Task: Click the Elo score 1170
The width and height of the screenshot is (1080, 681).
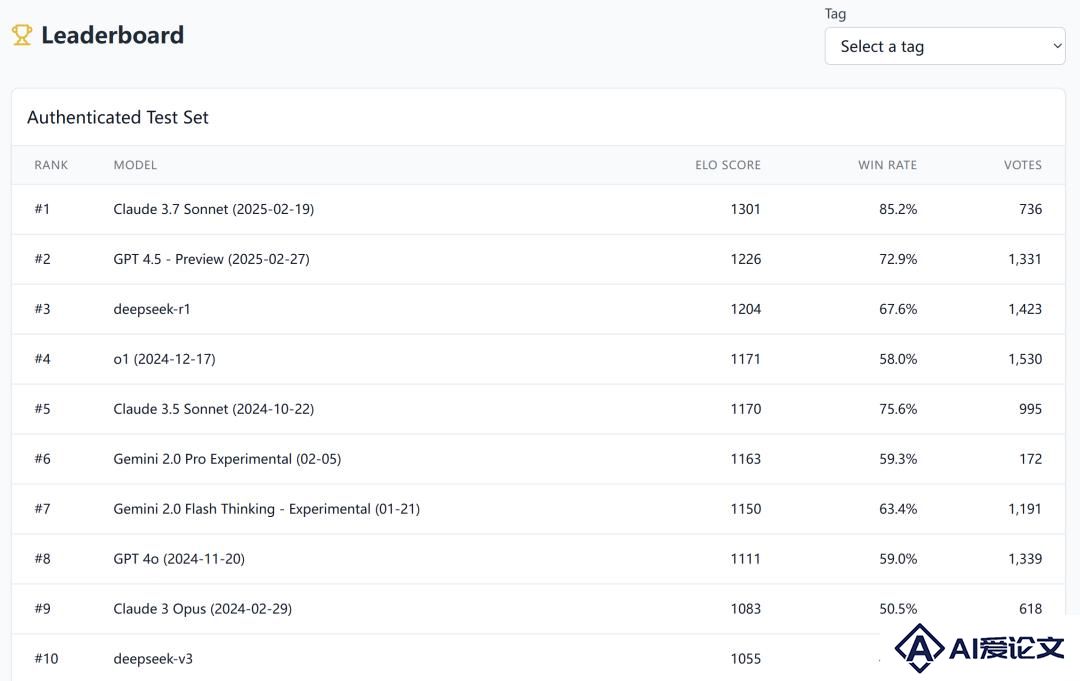Action: [746, 409]
